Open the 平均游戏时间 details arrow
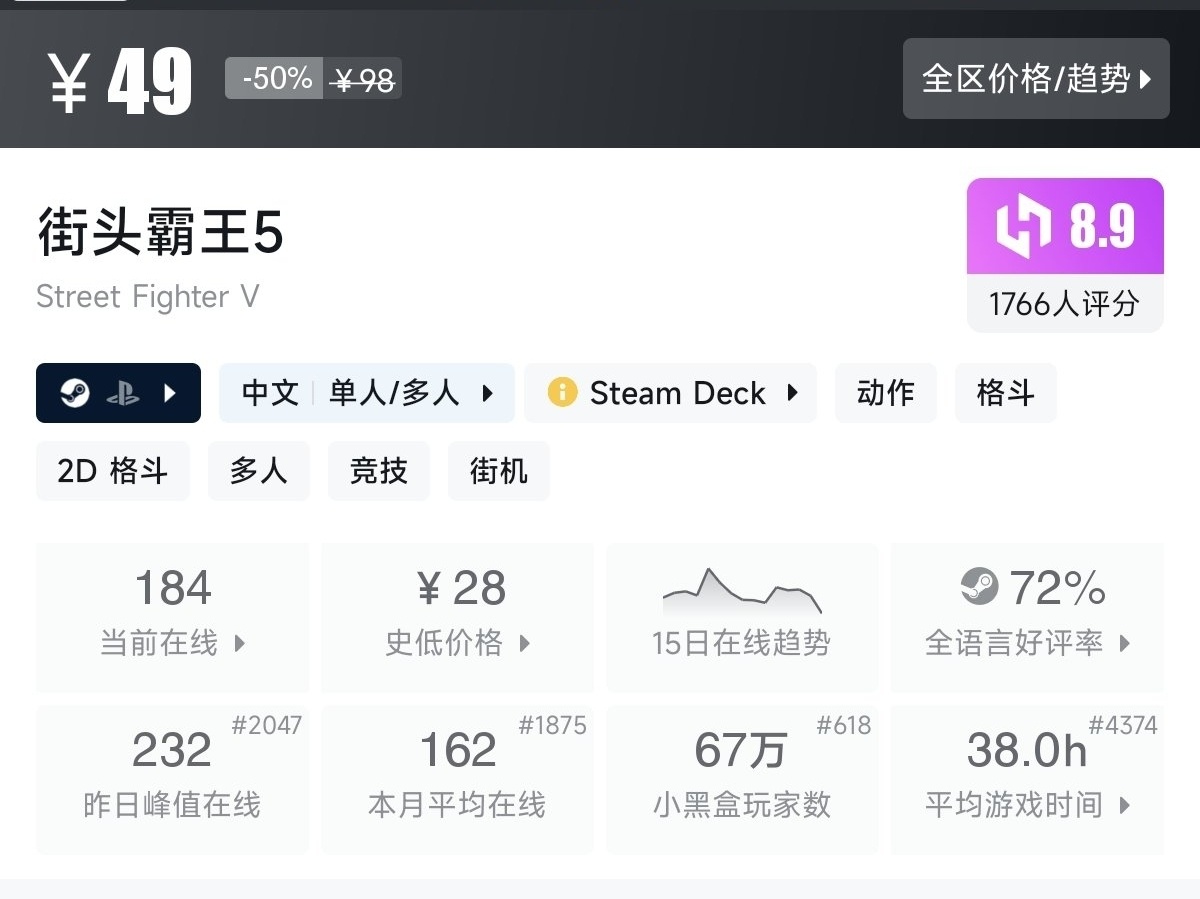This screenshot has width=1200, height=899. tap(1124, 805)
